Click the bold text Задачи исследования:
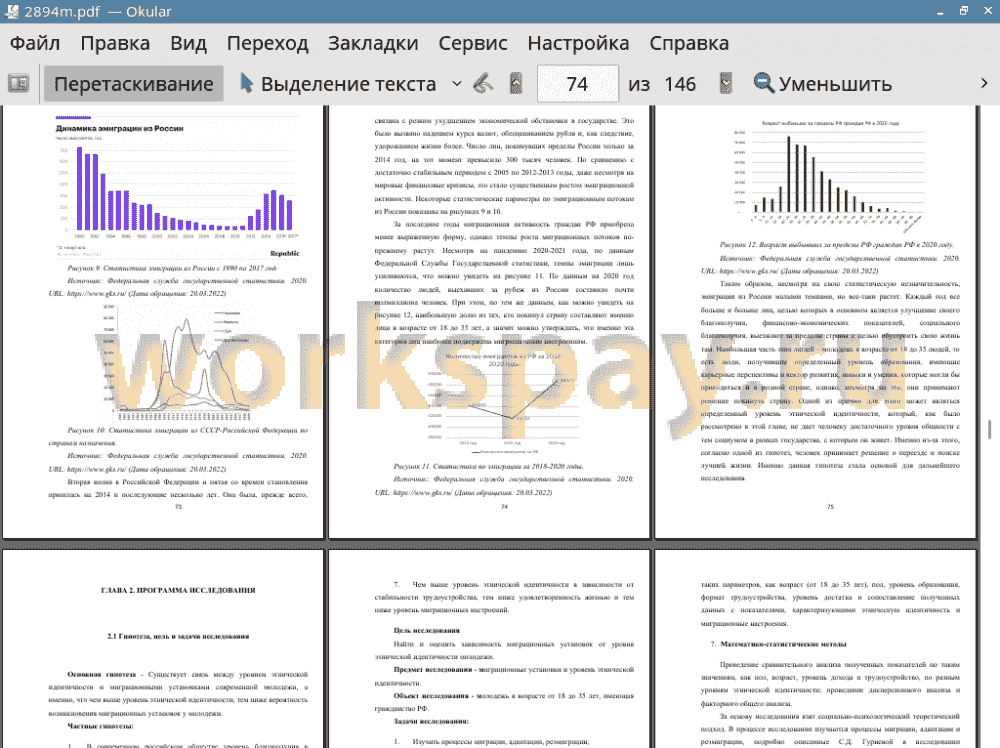Screen dimensions: 1000x748 [431, 721]
